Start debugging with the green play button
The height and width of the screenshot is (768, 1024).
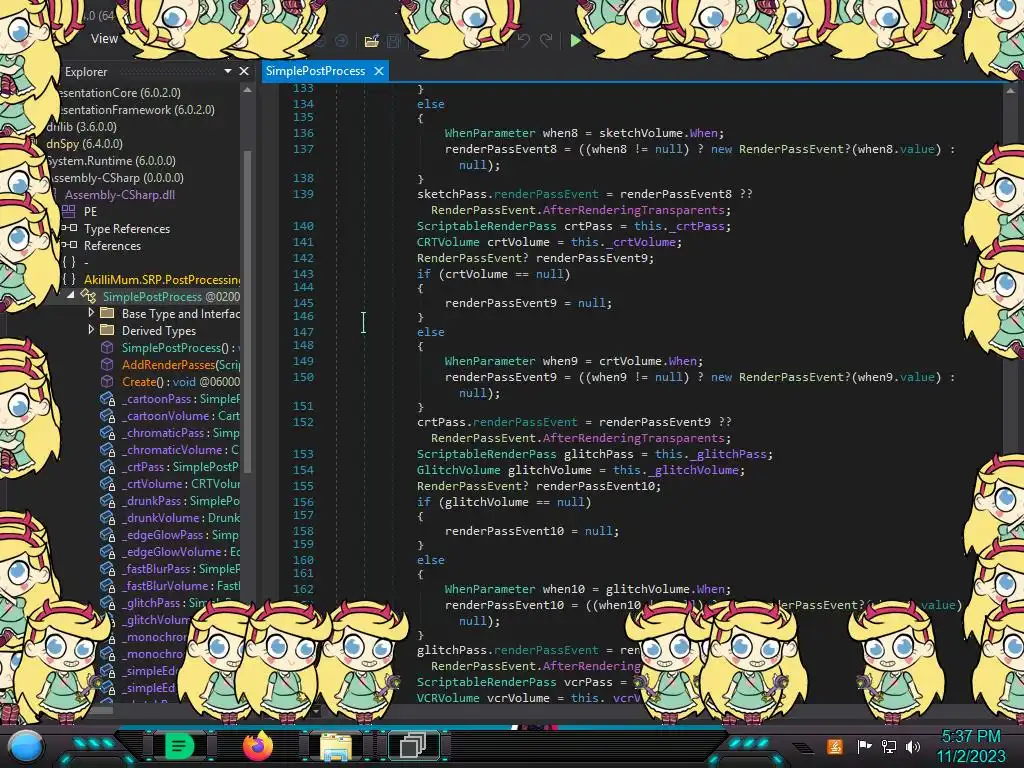coord(575,40)
